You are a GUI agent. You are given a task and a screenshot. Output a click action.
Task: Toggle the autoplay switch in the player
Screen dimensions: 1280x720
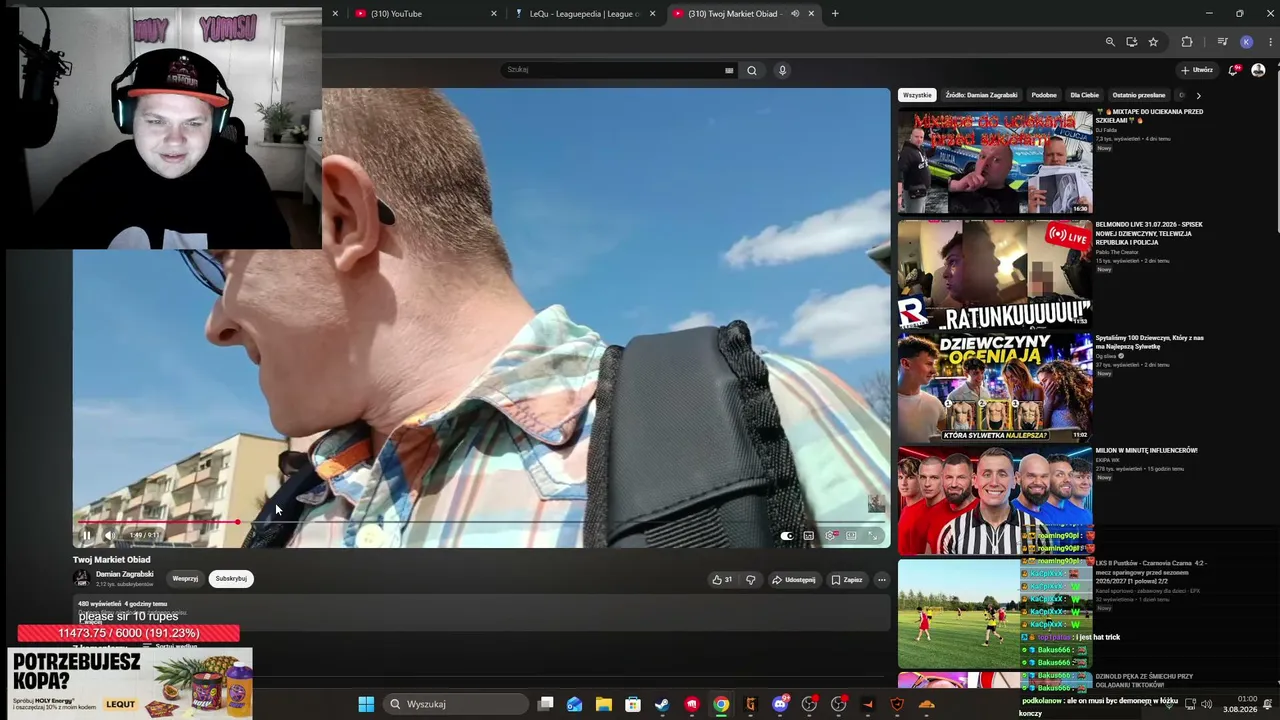(787, 536)
